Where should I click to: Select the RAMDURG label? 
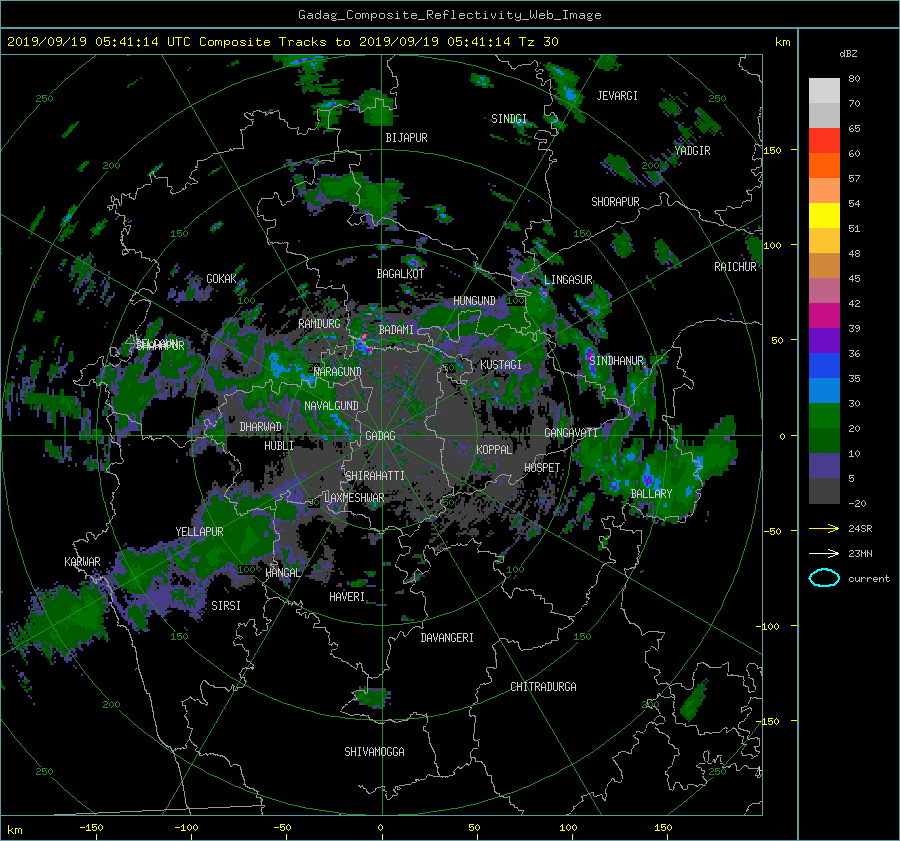[319, 324]
